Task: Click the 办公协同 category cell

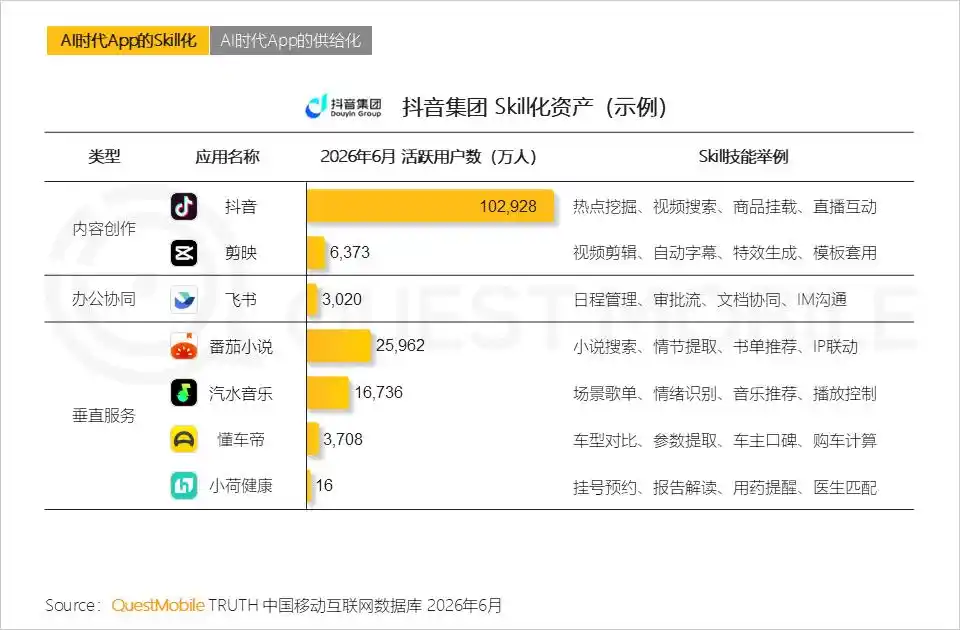Action: tap(103, 299)
